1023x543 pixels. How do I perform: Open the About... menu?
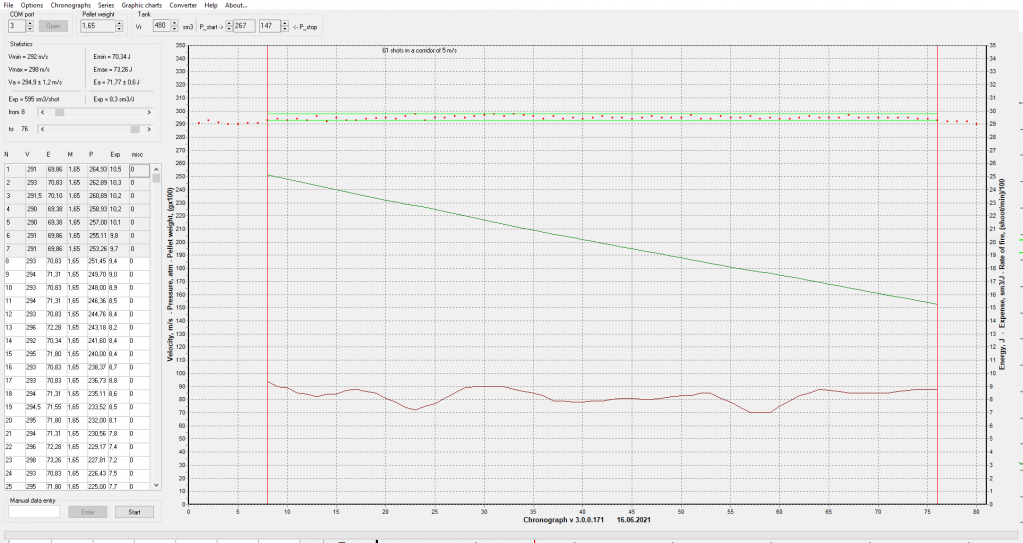(236, 5)
